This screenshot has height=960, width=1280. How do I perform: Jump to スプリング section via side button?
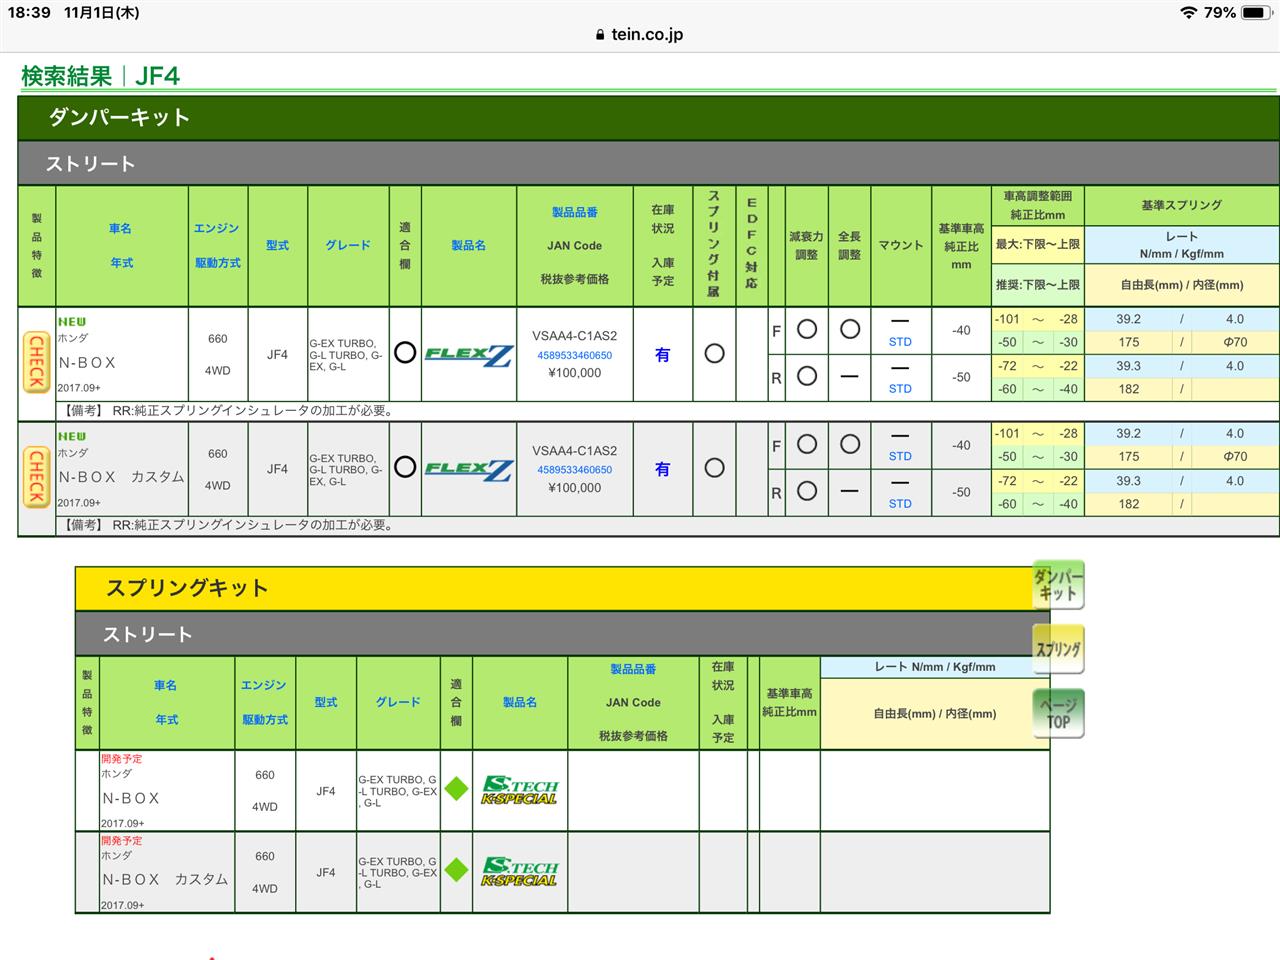1058,649
